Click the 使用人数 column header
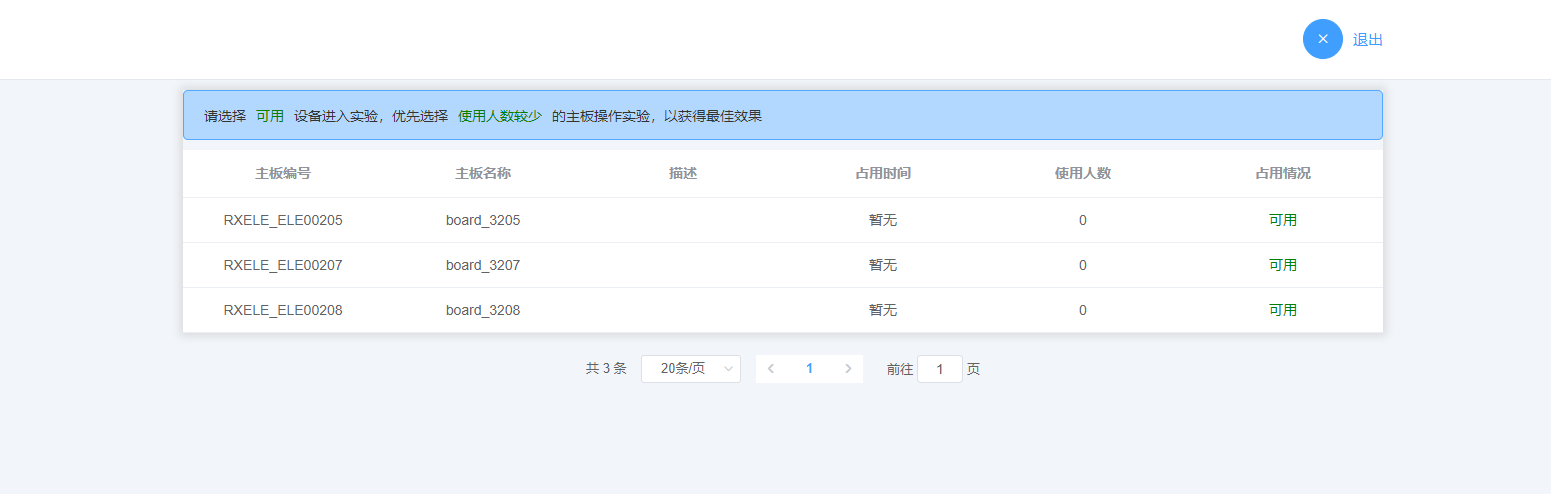 point(1083,173)
